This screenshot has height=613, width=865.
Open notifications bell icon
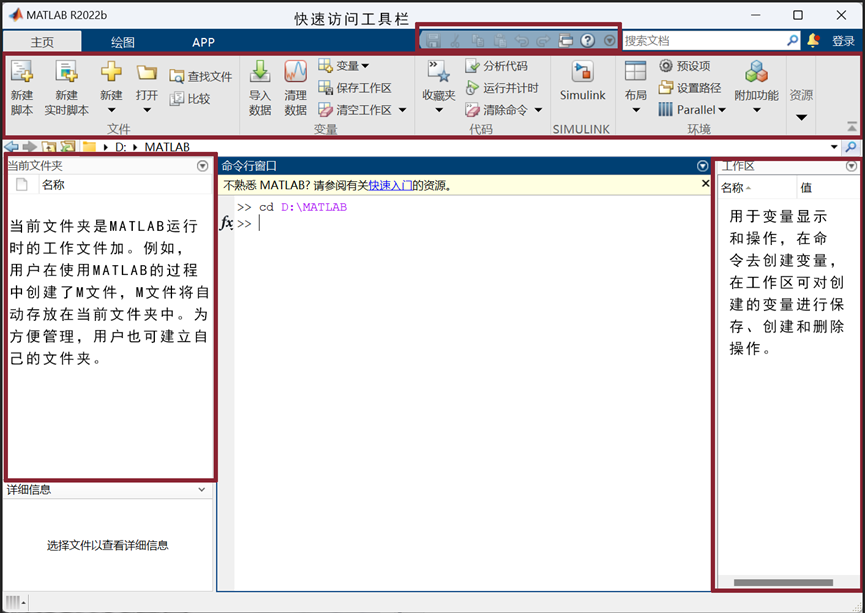point(813,40)
